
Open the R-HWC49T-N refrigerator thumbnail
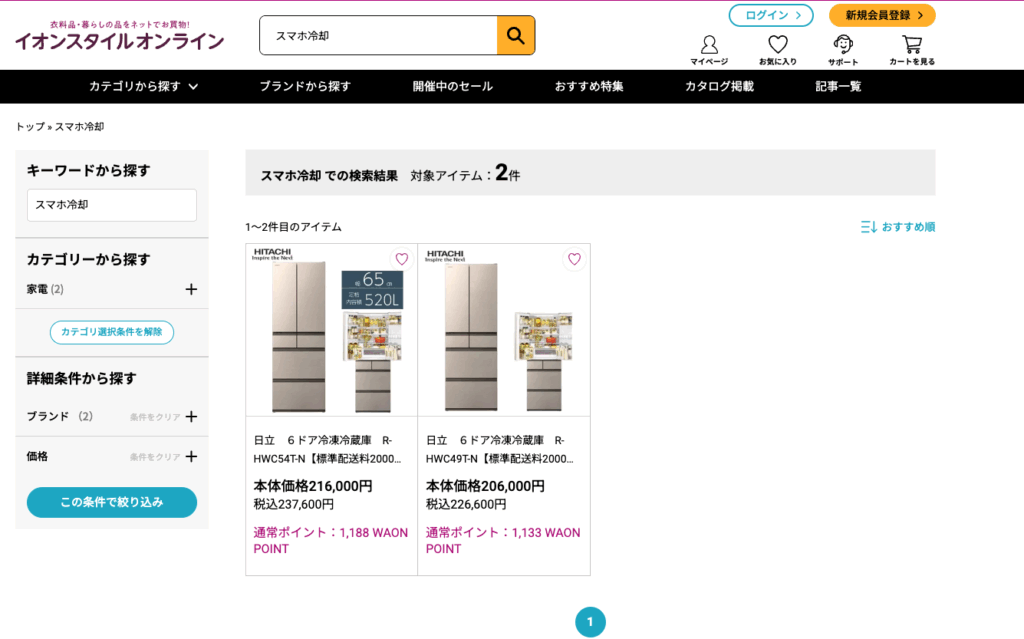(504, 330)
